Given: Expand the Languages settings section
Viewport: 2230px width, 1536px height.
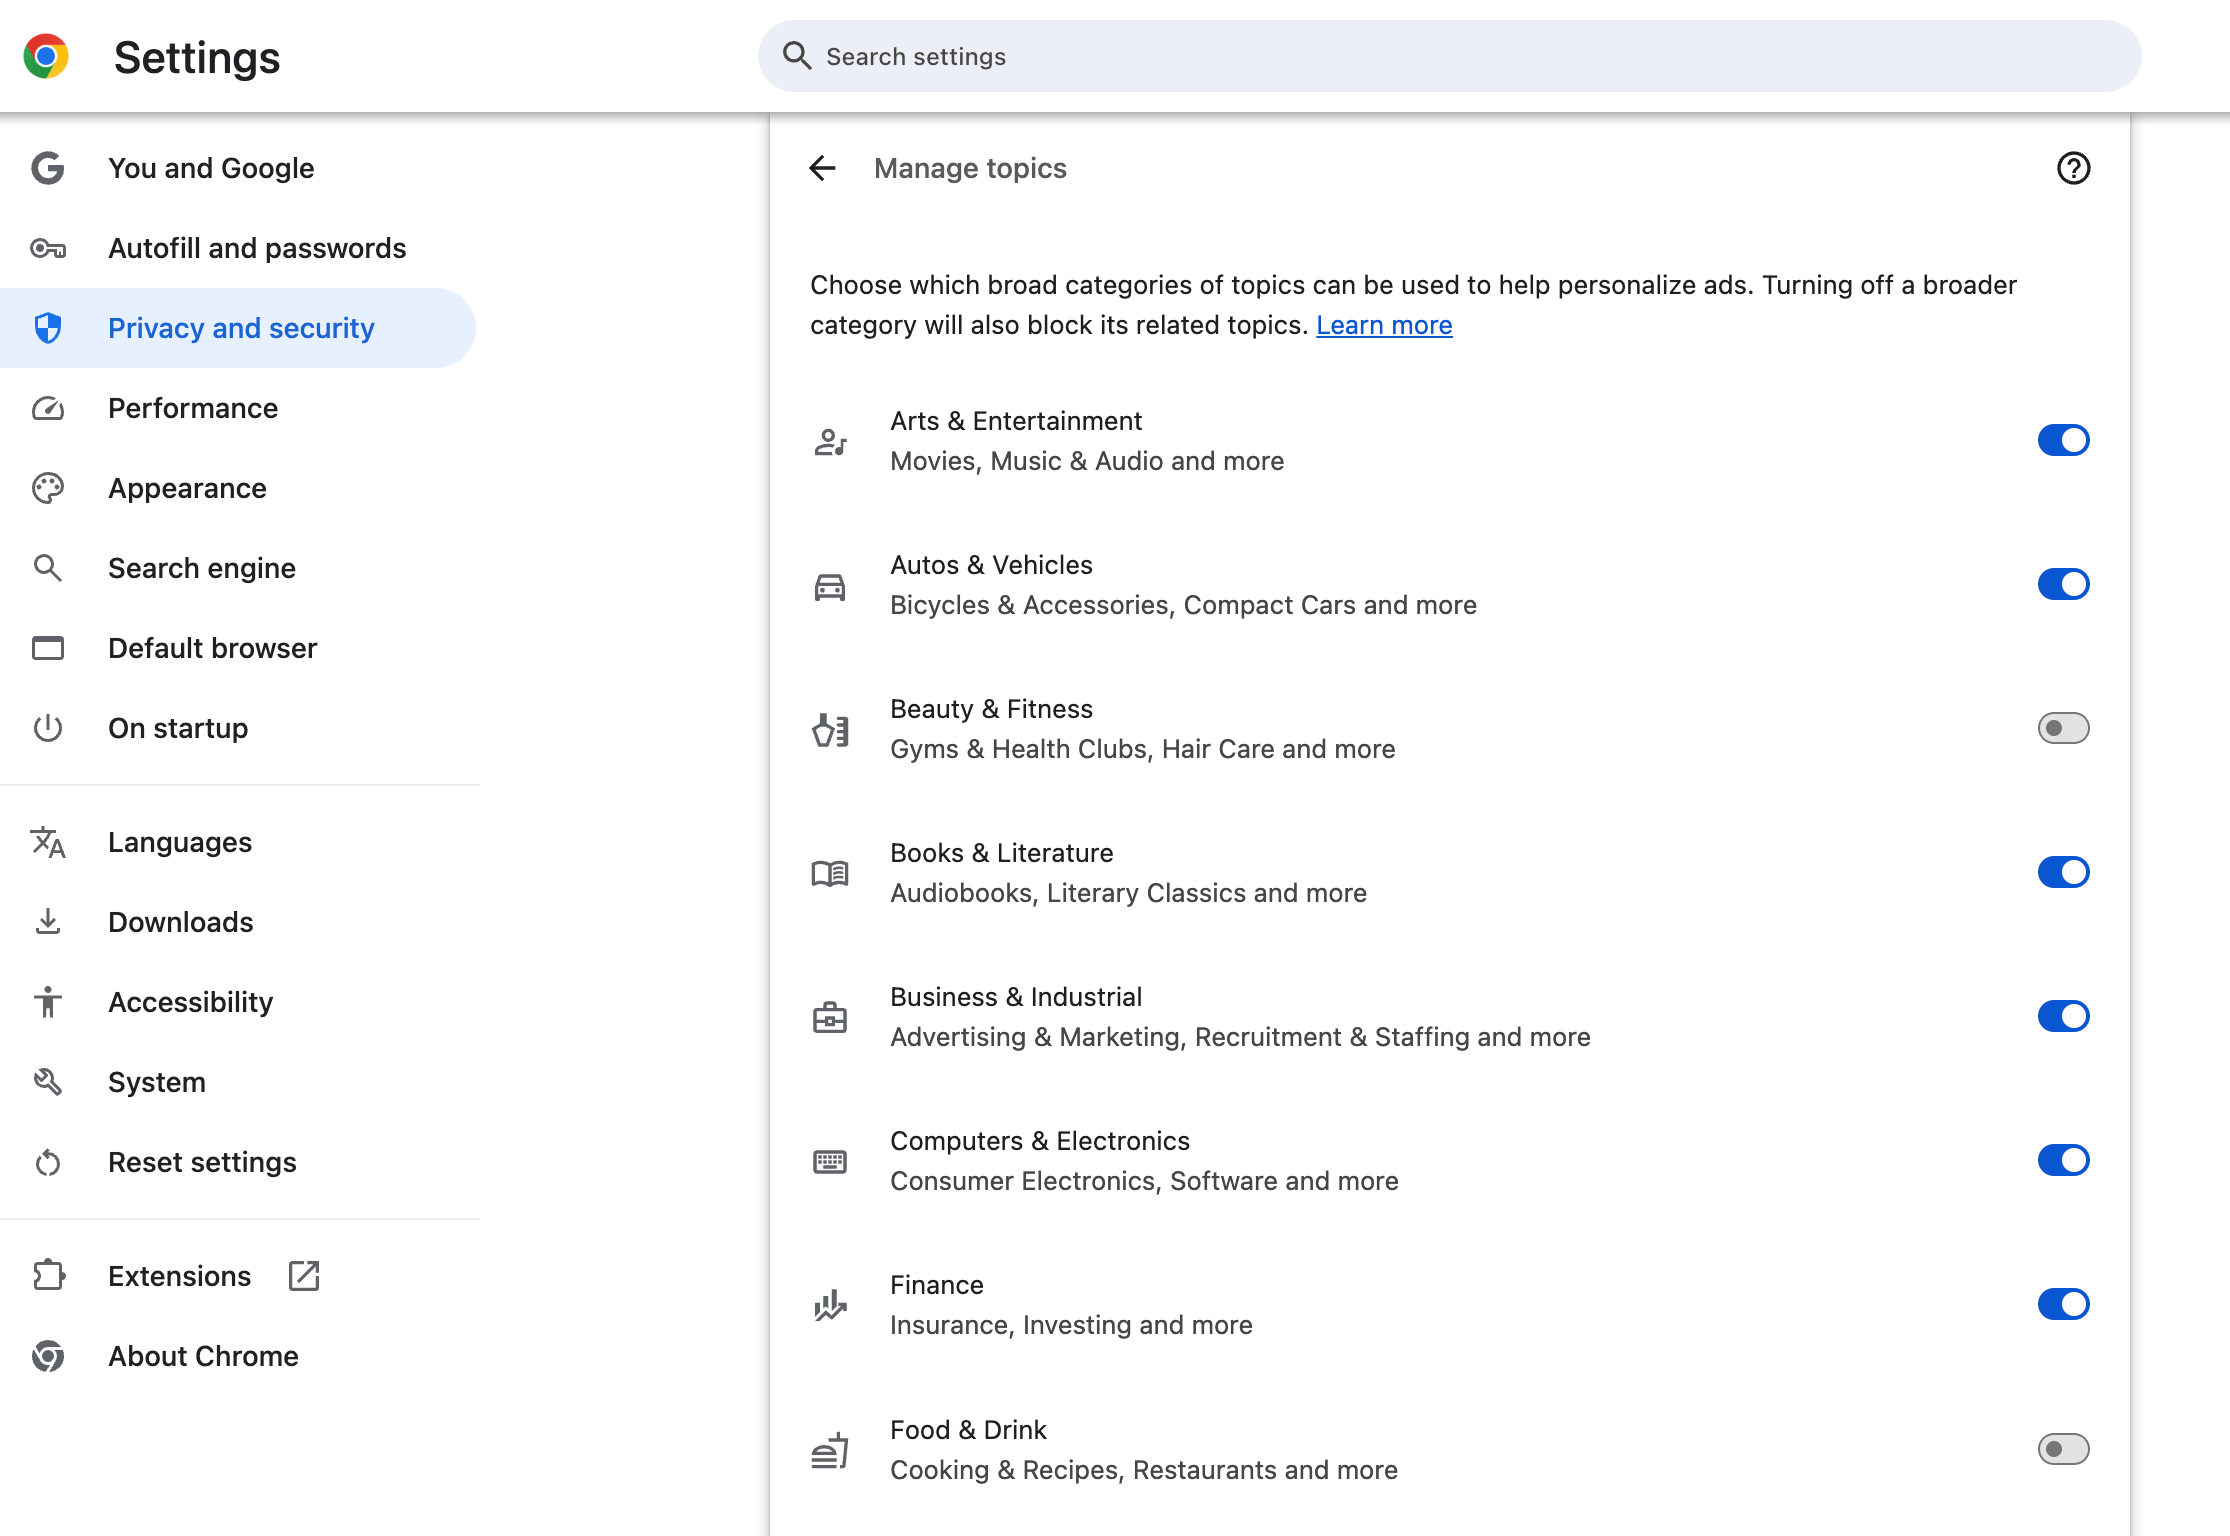Looking at the screenshot, I should point(180,843).
